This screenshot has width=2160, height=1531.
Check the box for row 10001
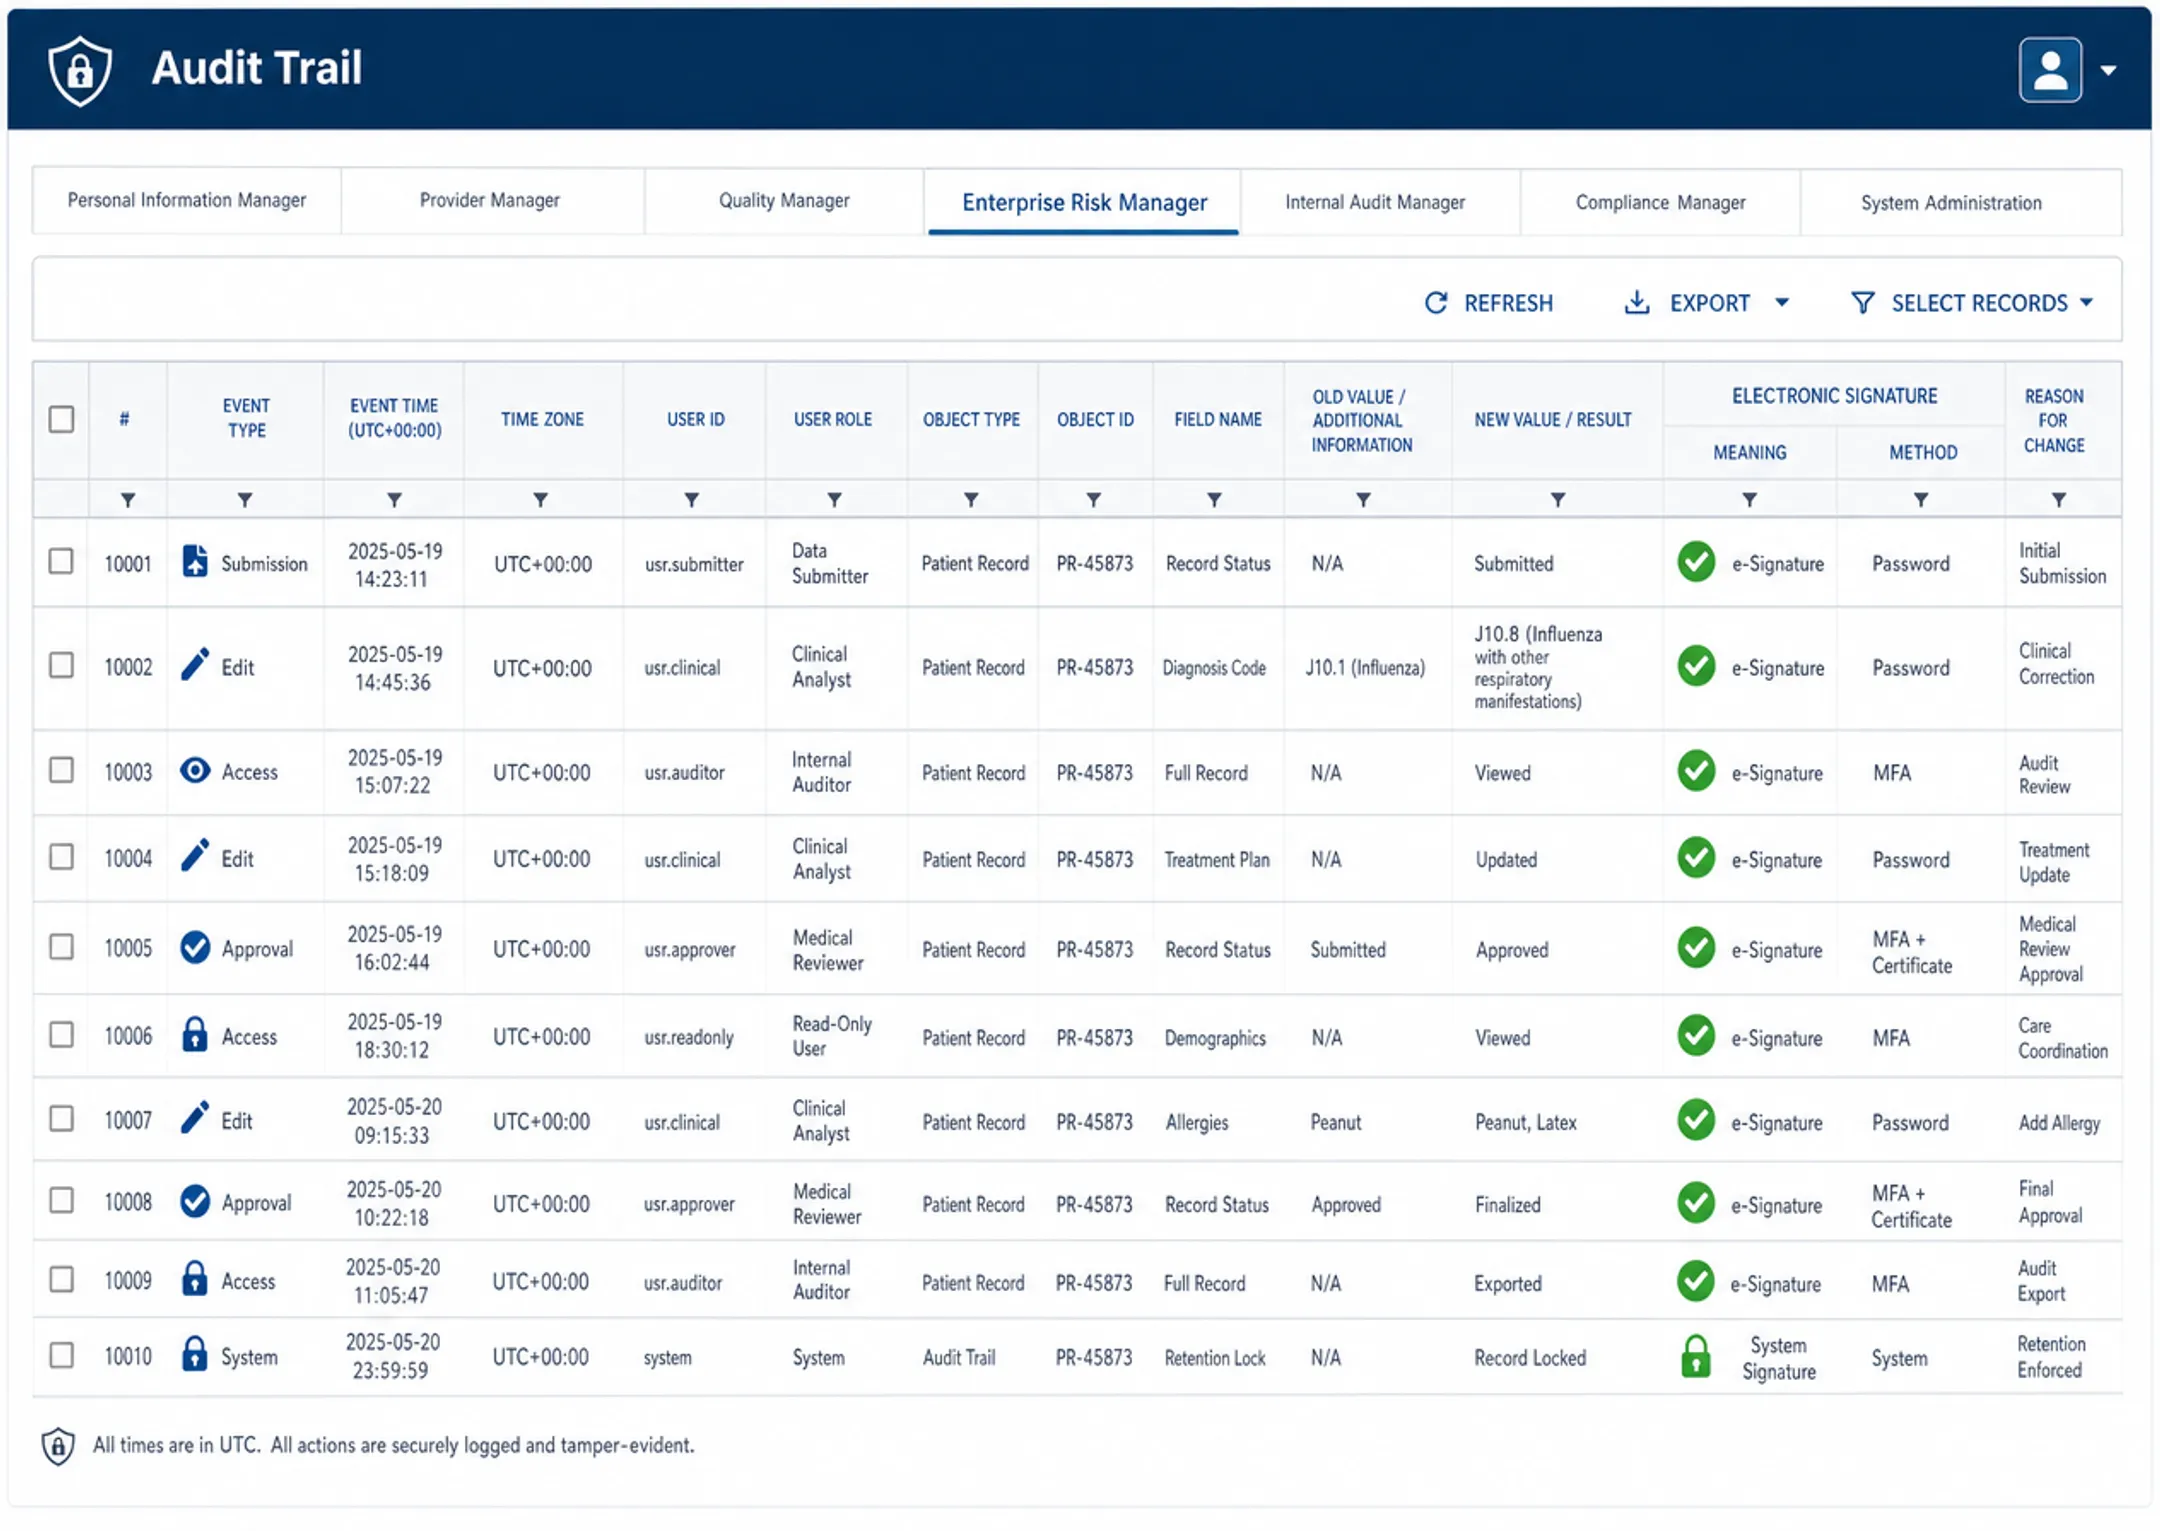pyautogui.click(x=62, y=561)
